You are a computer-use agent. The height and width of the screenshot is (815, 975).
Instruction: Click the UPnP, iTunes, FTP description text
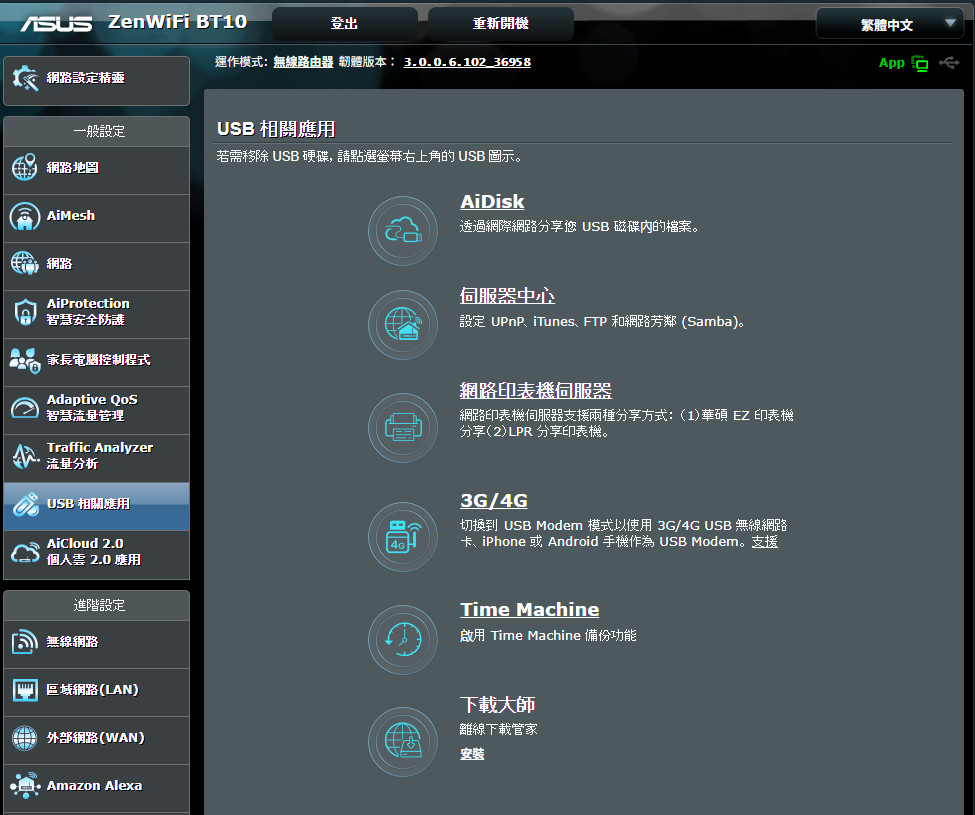pos(602,321)
